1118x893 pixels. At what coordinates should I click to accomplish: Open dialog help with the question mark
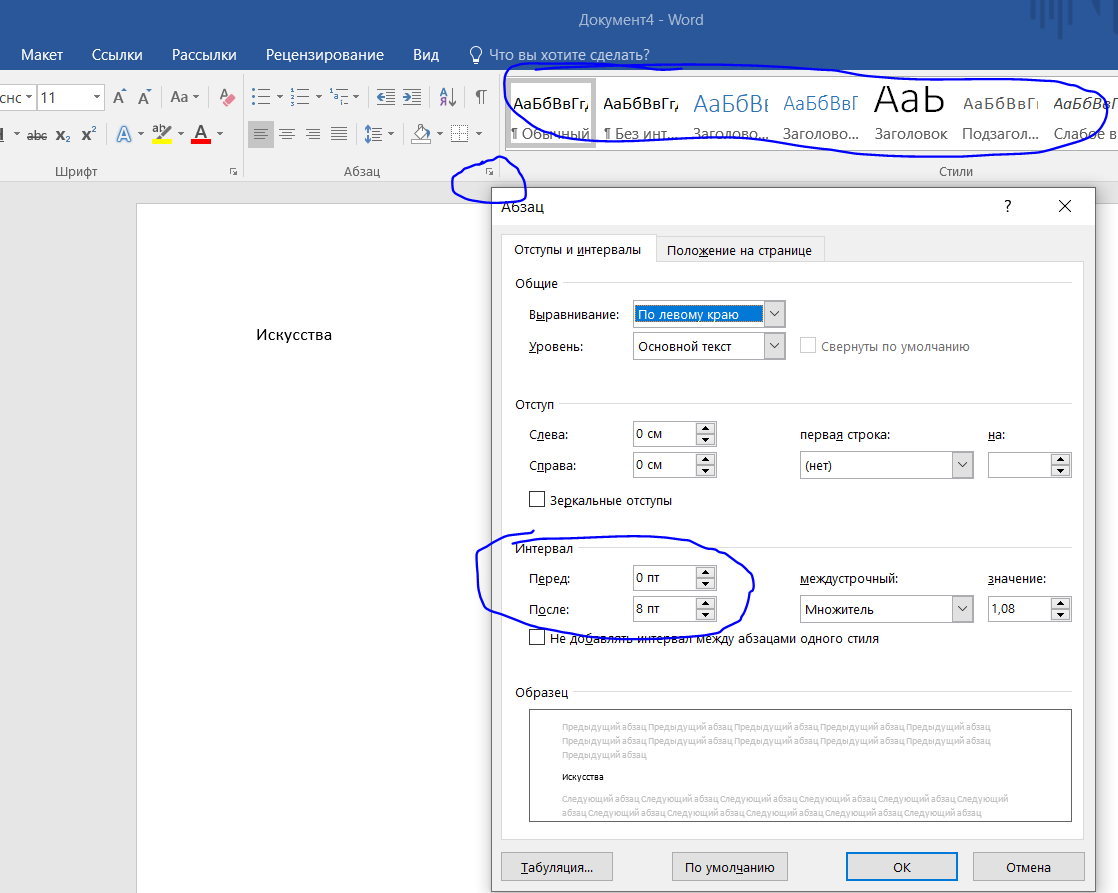pyautogui.click(x=1007, y=206)
